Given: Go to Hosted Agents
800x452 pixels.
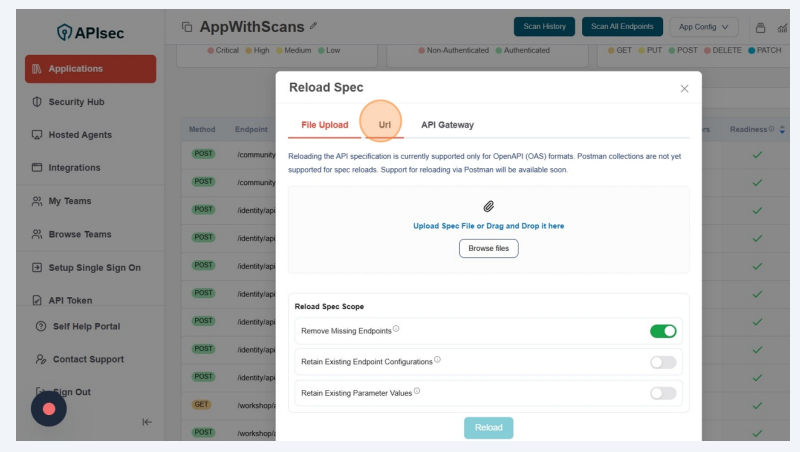Looking at the screenshot, I should [x=80, y=135].
